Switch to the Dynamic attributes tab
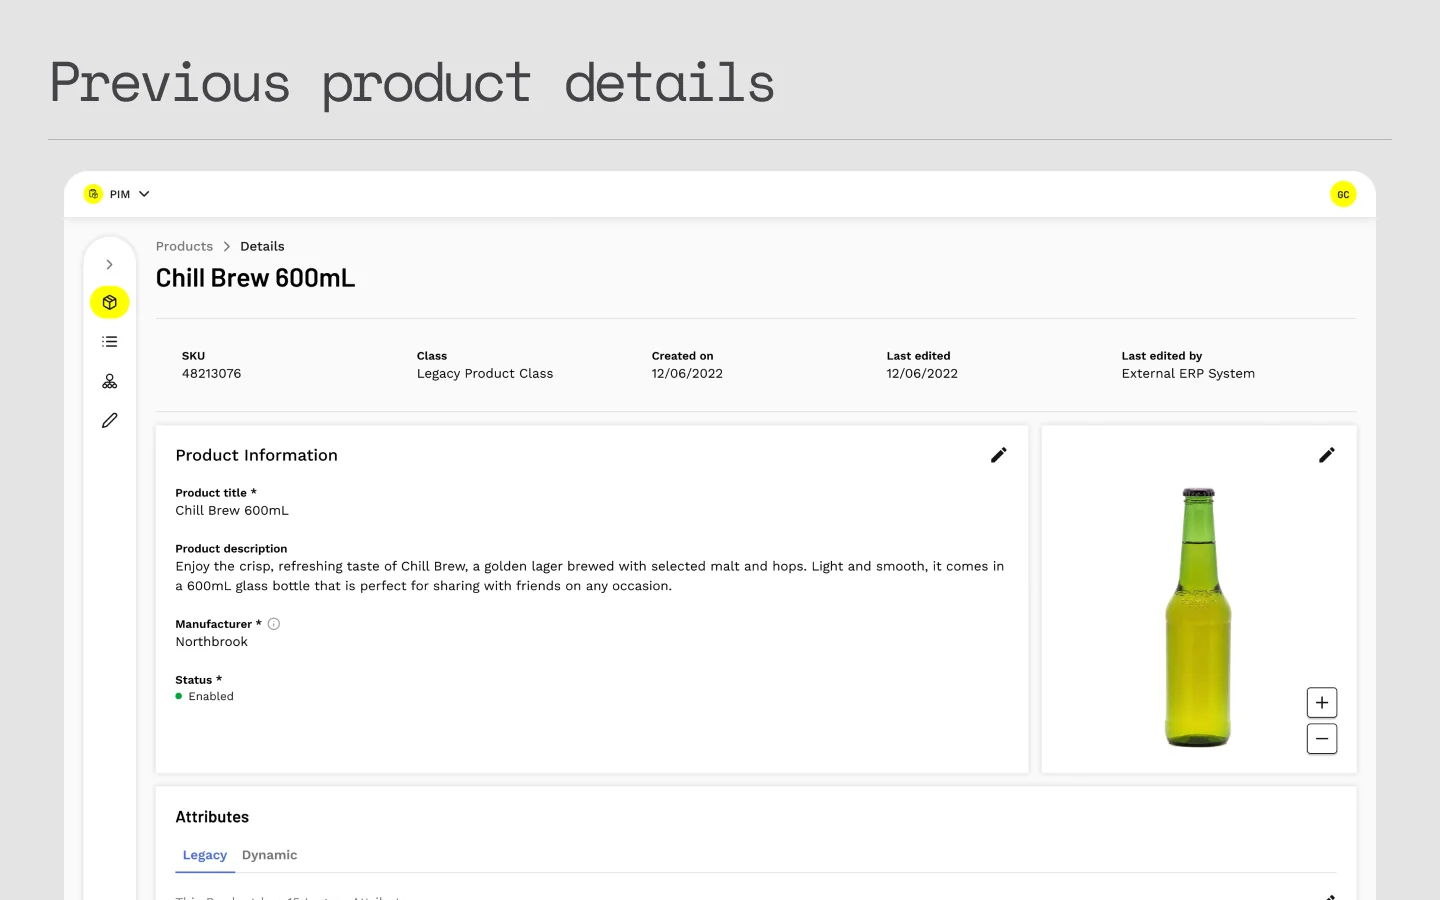Viewport: 1440px width, 900px height. [269, 855]
